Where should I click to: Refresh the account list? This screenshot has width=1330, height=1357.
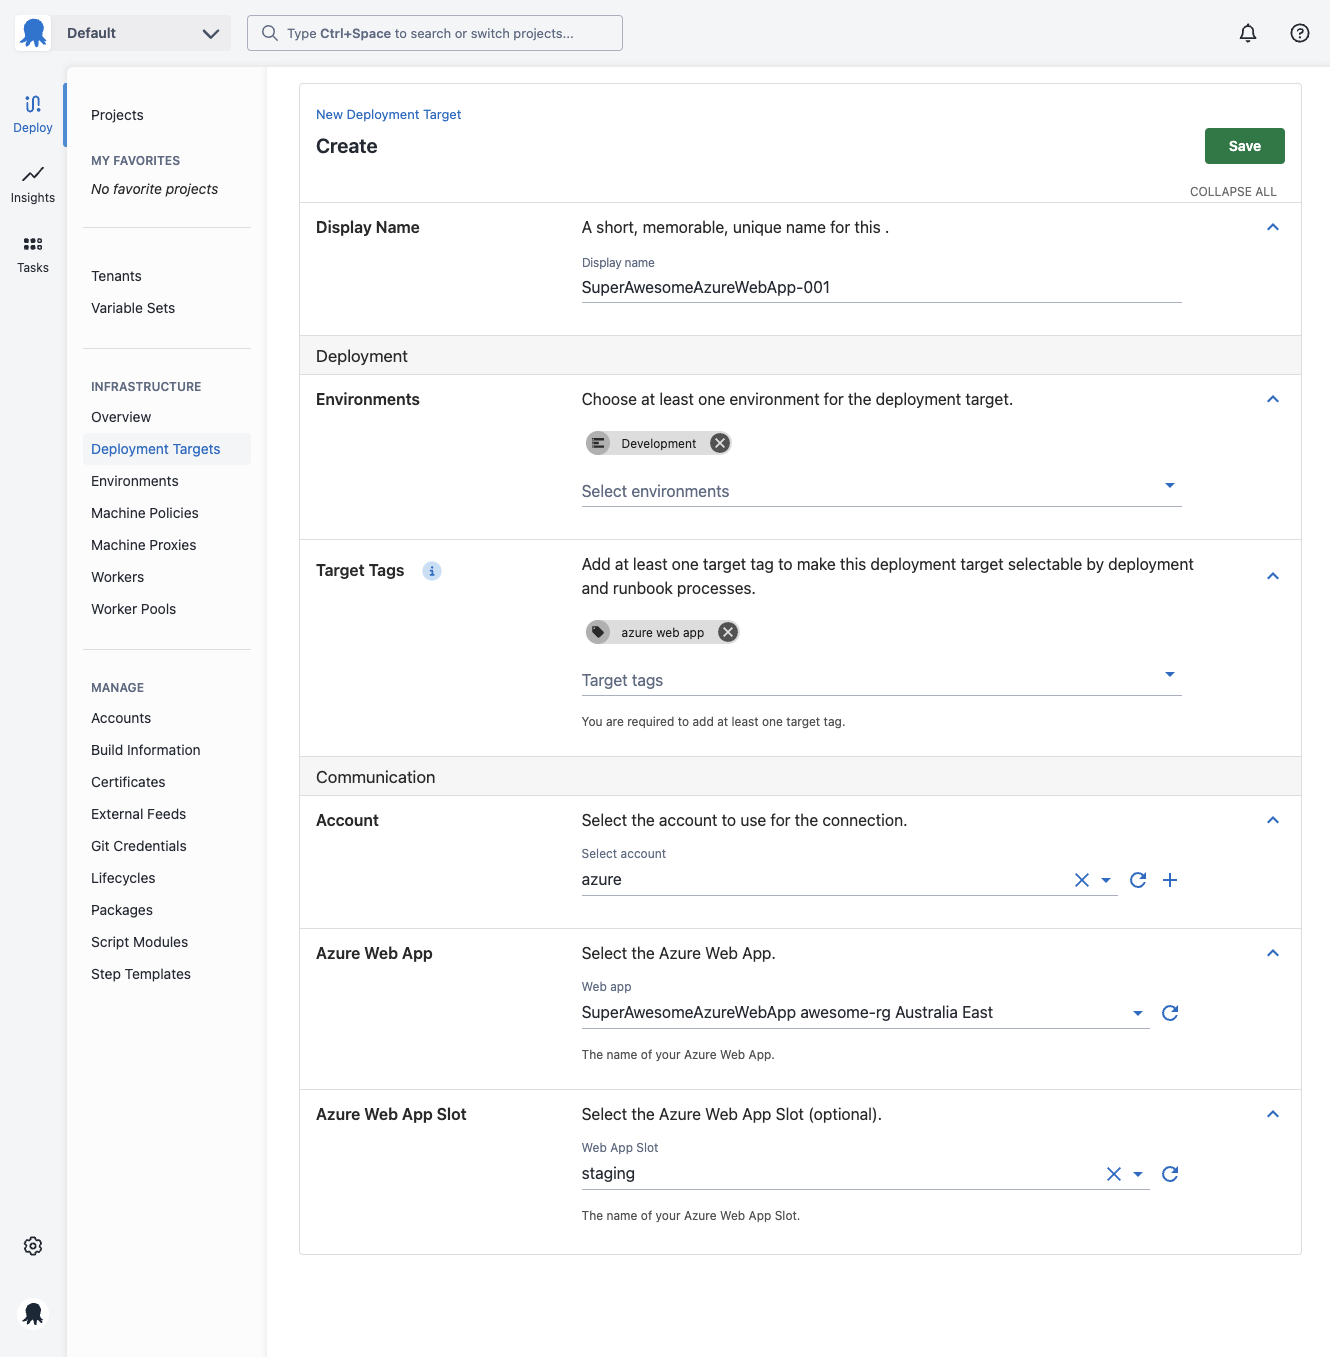tap(1138, 880)
